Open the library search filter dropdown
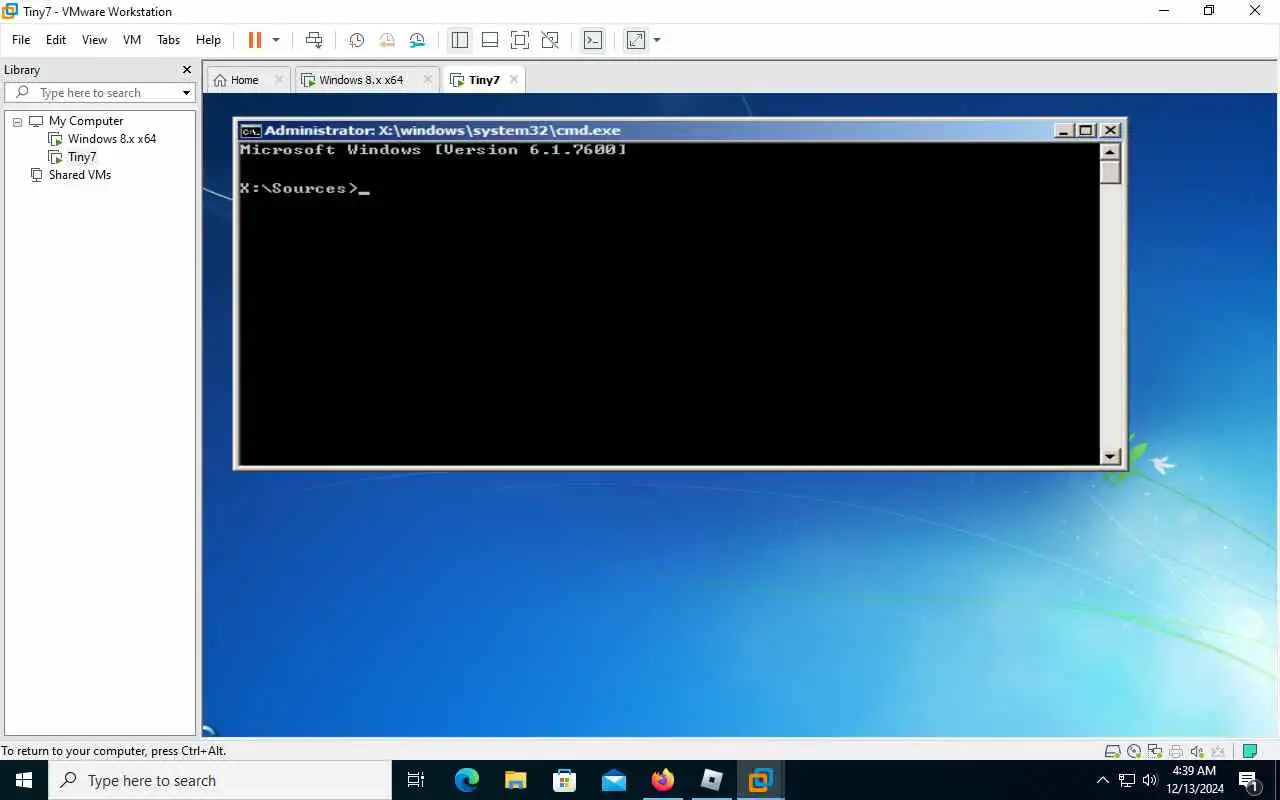The image size is (1280, 800). click(186, 93)
